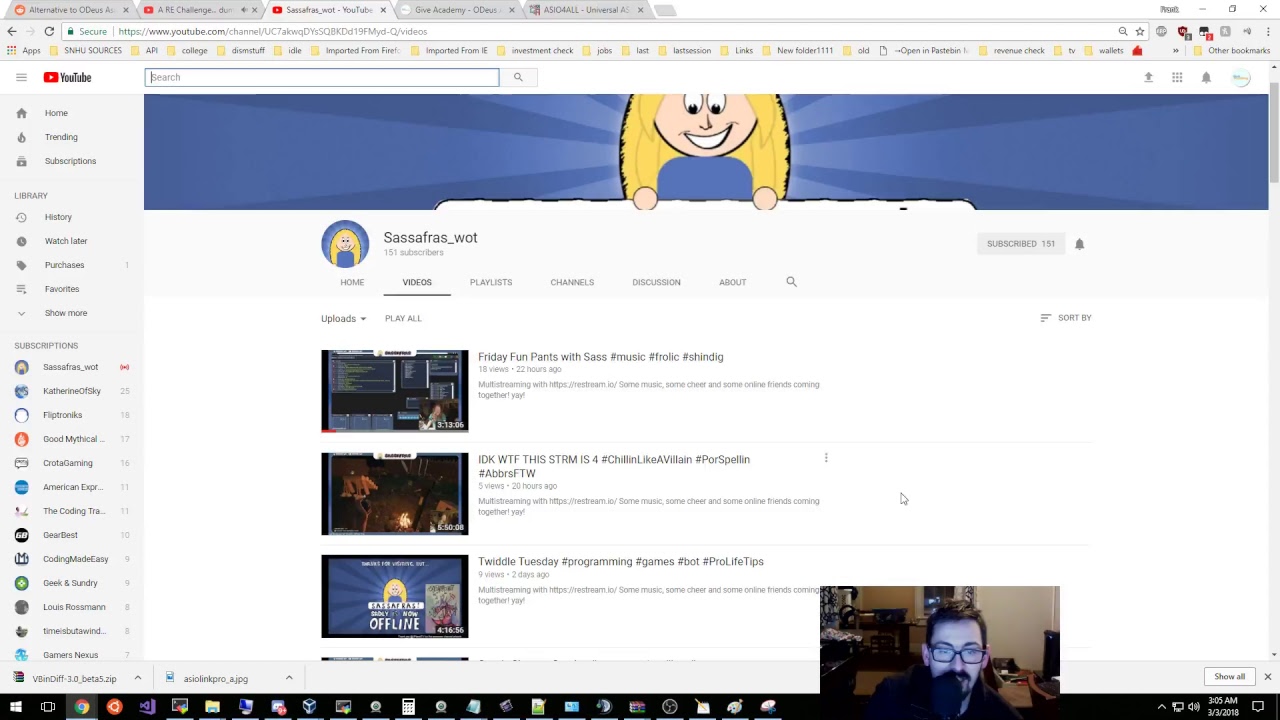Open Friday Fun Pants with Sass video title
The height and width of the screenshot is (720, 1280).
pos(600,357)
